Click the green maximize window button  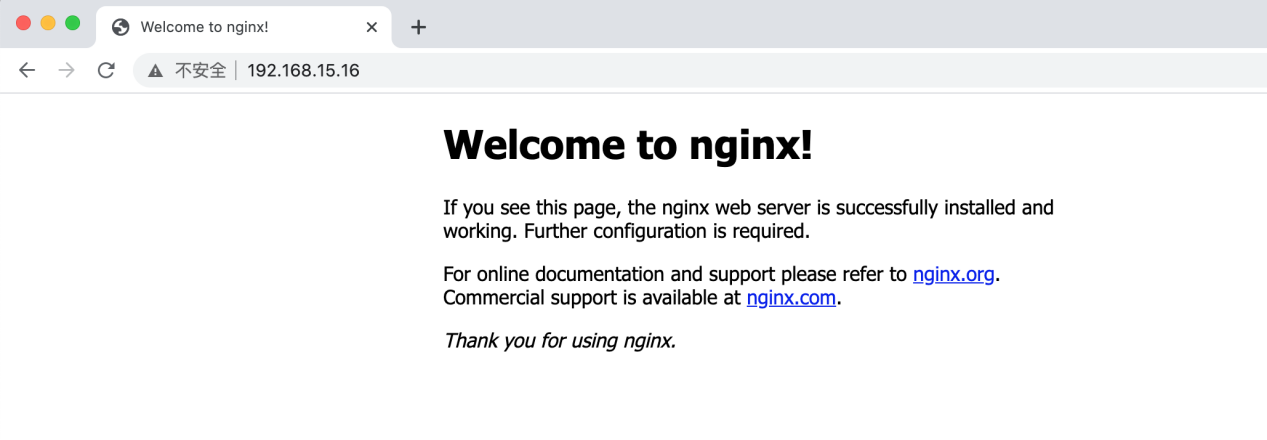72,23
